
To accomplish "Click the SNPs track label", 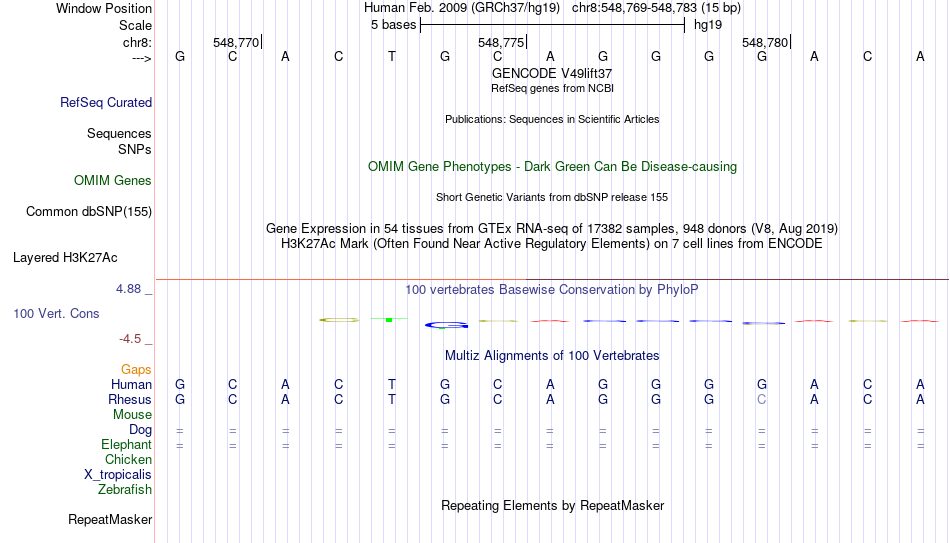I will click(135, 149).
